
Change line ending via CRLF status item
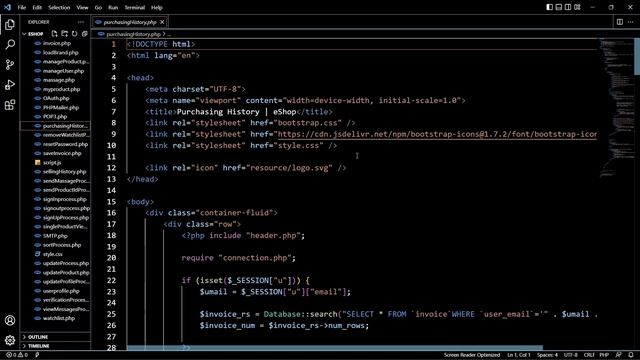589,355
